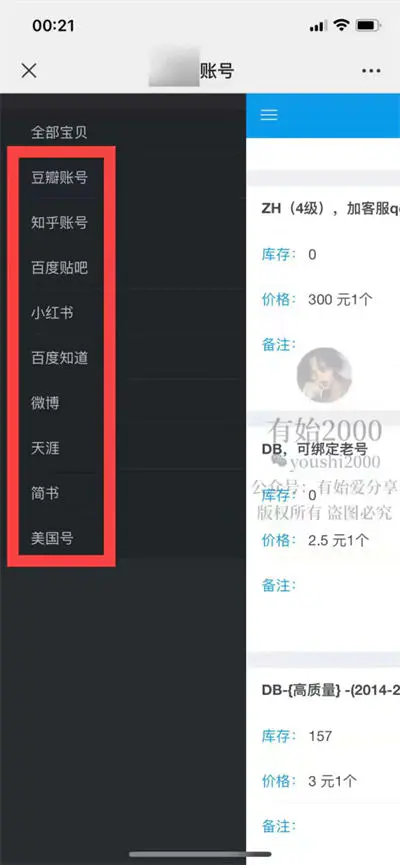Tap the hamburger menu icon
The height and width of the screenshot is (865, 400).
tap(269, 114)
